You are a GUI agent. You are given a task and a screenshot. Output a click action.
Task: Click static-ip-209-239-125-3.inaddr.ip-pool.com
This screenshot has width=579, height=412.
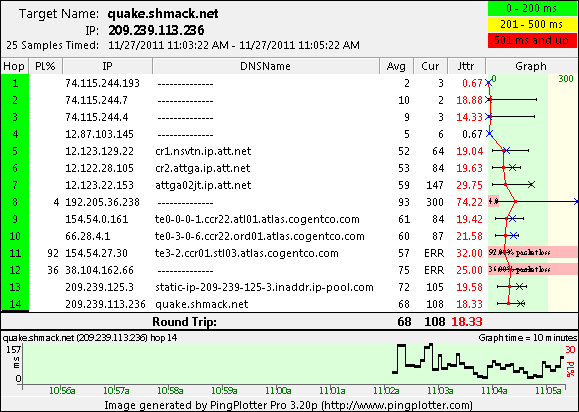click(x=264, y=287)
